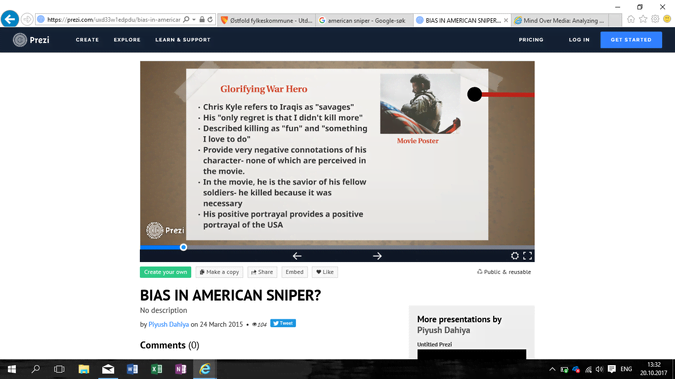
Task: Enter fullscreen presentation mode
Action: click(527, 256)
